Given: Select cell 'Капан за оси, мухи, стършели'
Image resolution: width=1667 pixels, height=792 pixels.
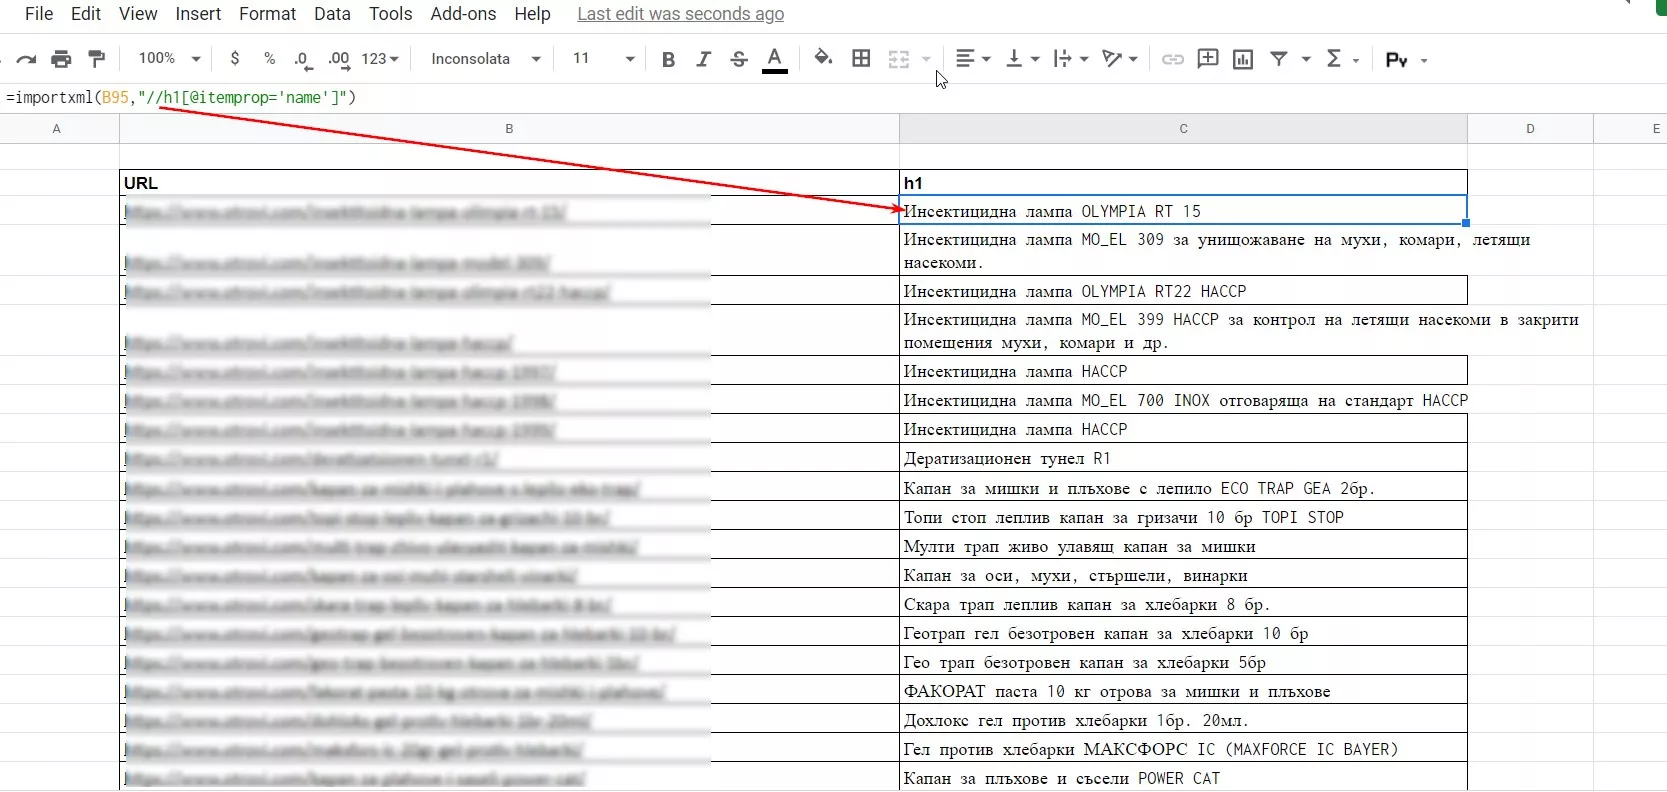Looking at the screenshot, I should (1183, 576).
